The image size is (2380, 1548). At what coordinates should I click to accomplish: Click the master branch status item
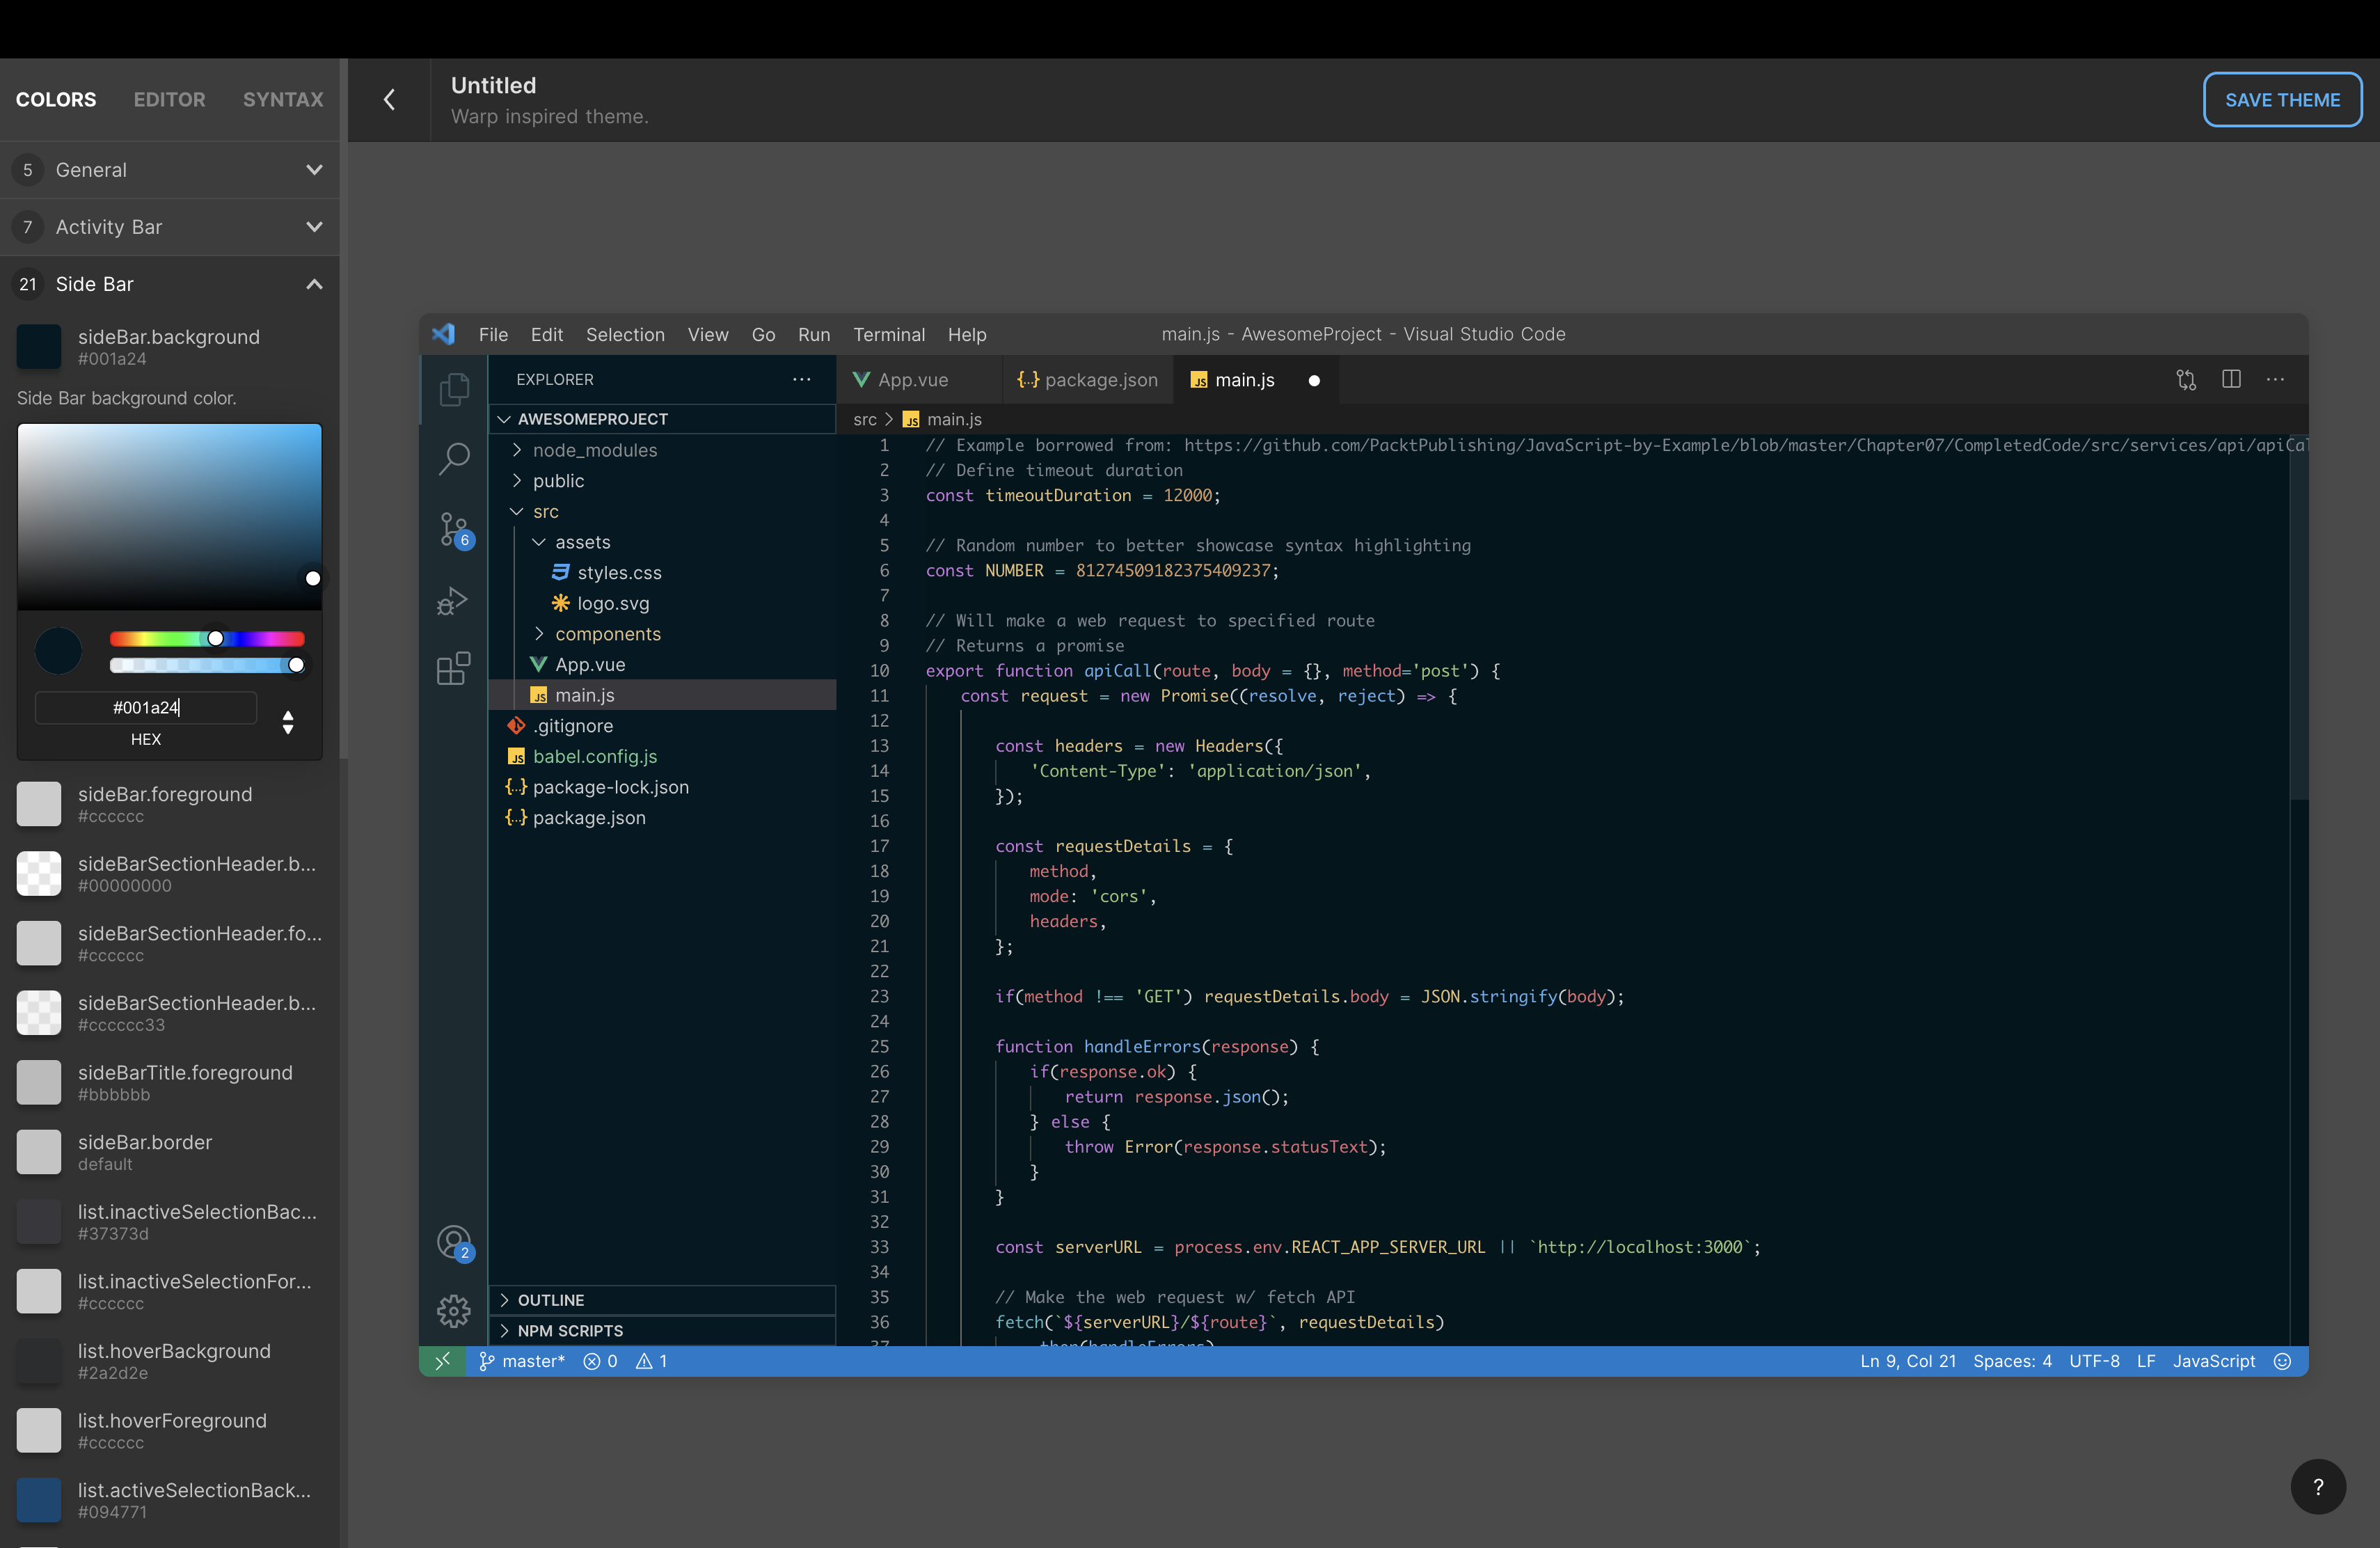tap(522, 1361)
